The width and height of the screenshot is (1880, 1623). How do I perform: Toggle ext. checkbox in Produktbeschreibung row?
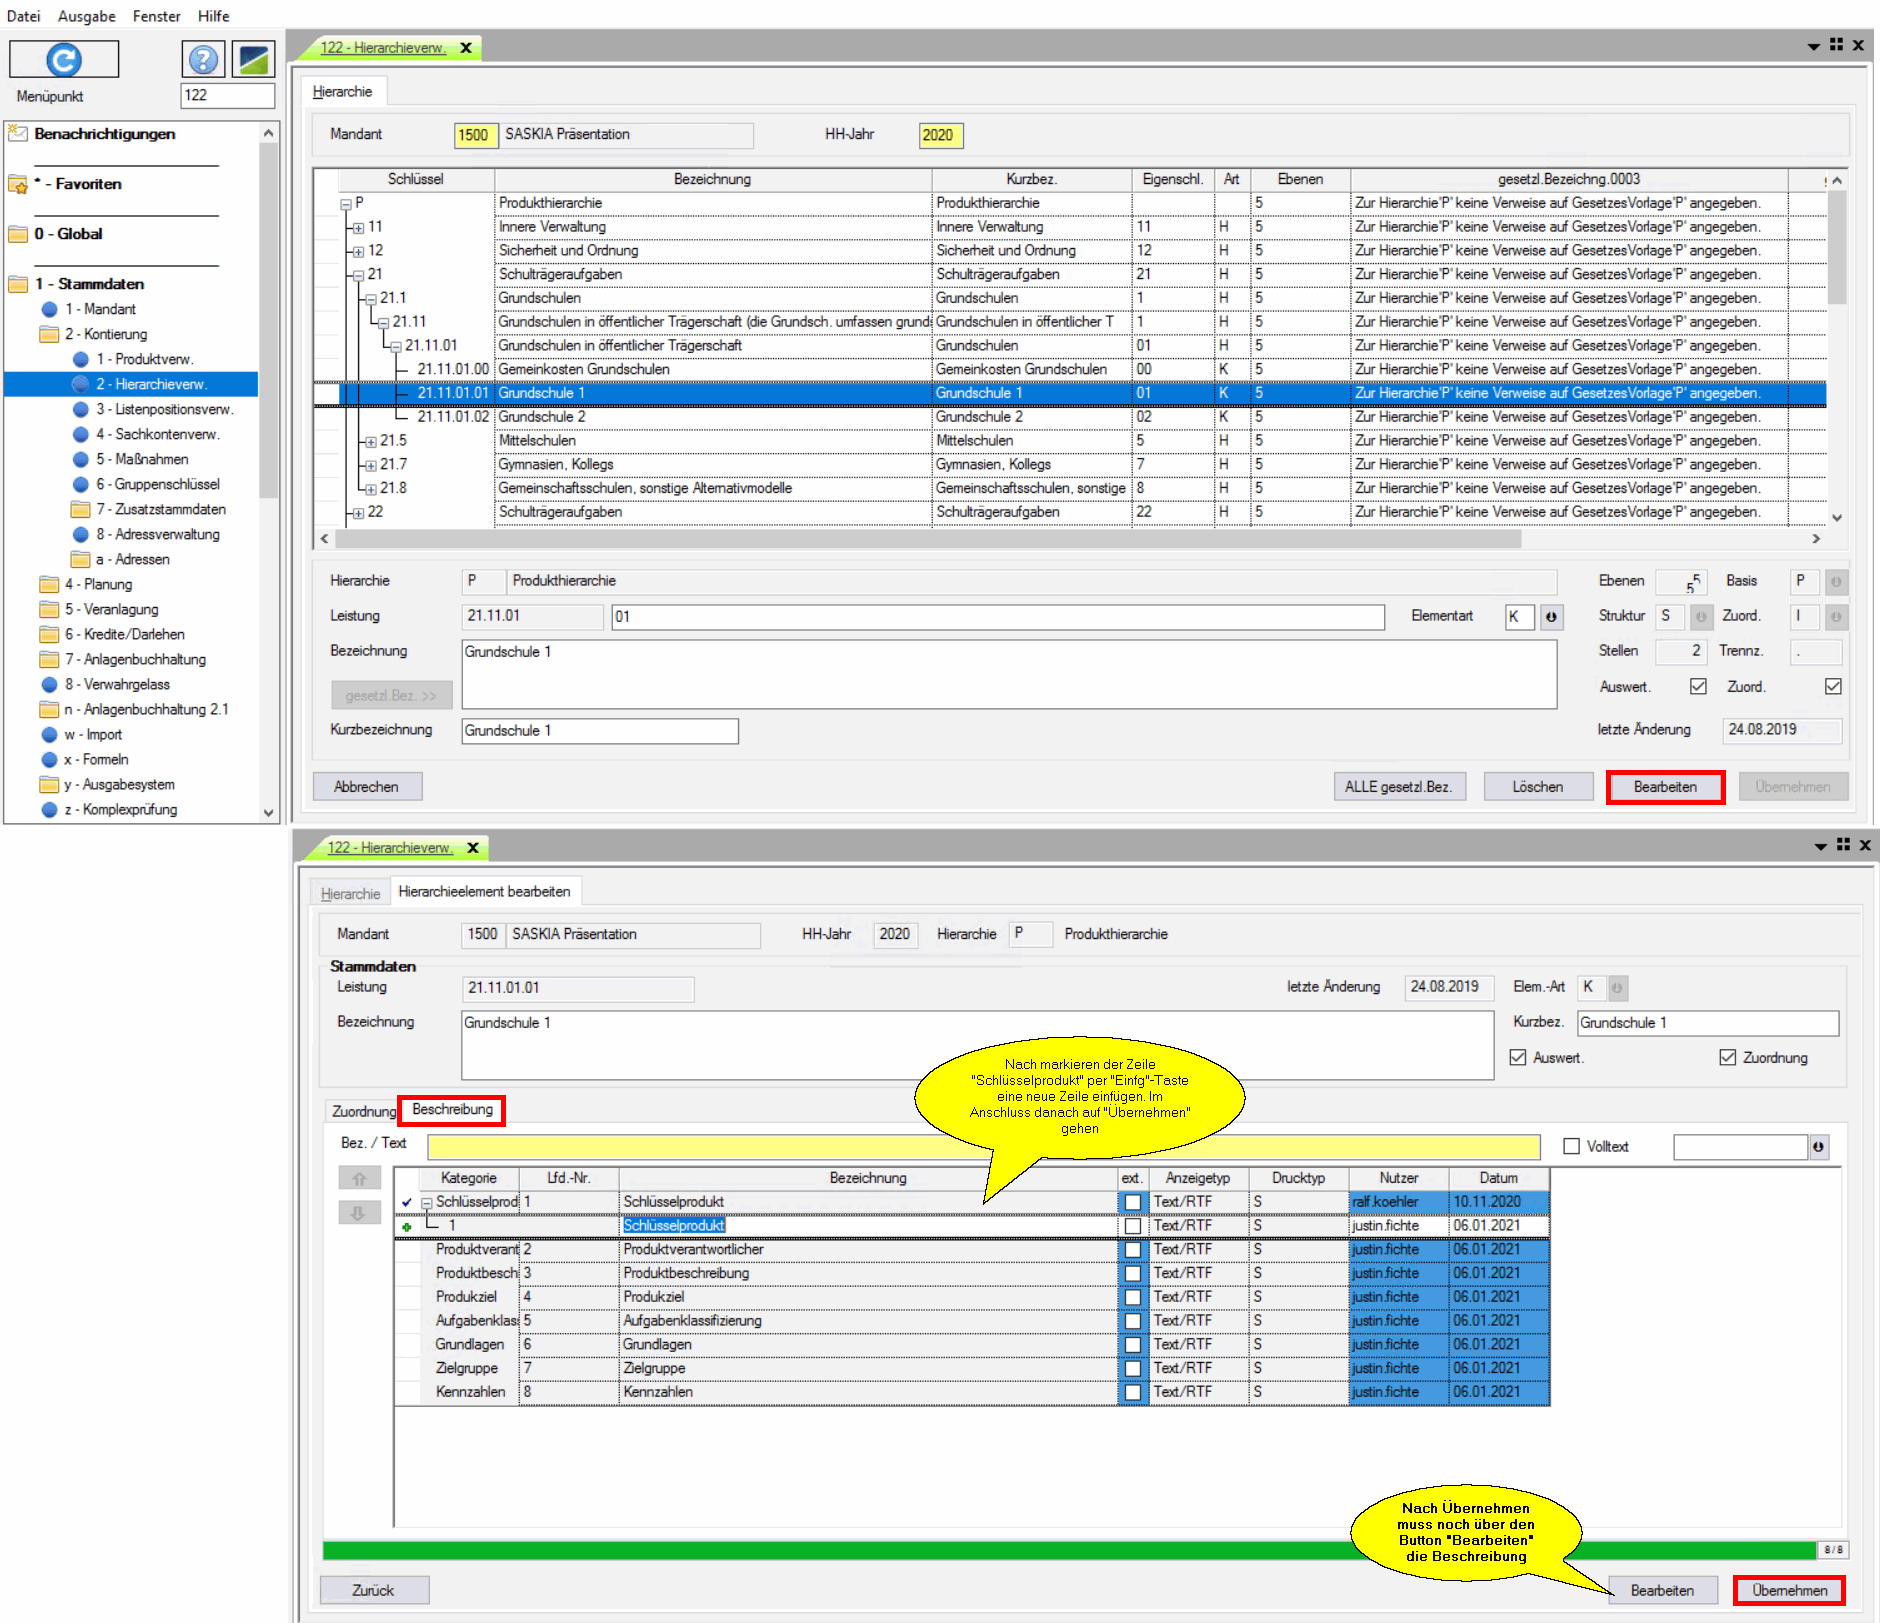click(1132, 1274)
